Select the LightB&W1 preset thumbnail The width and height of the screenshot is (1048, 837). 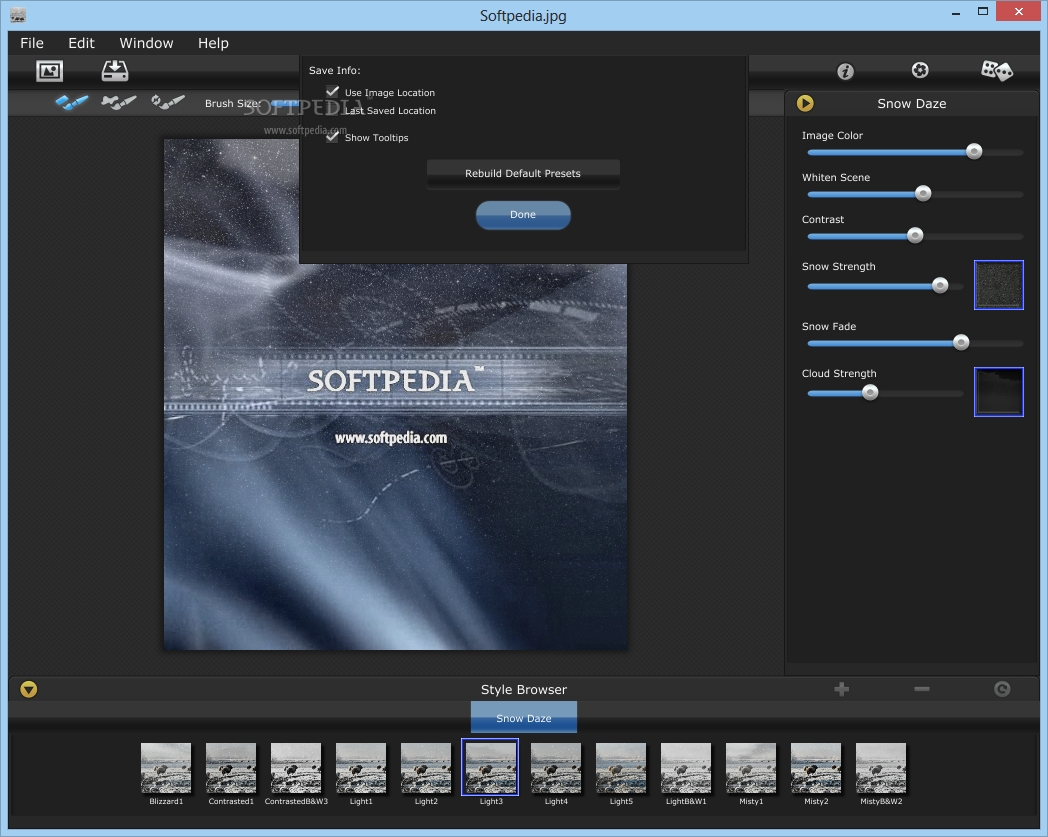(686, 768)
